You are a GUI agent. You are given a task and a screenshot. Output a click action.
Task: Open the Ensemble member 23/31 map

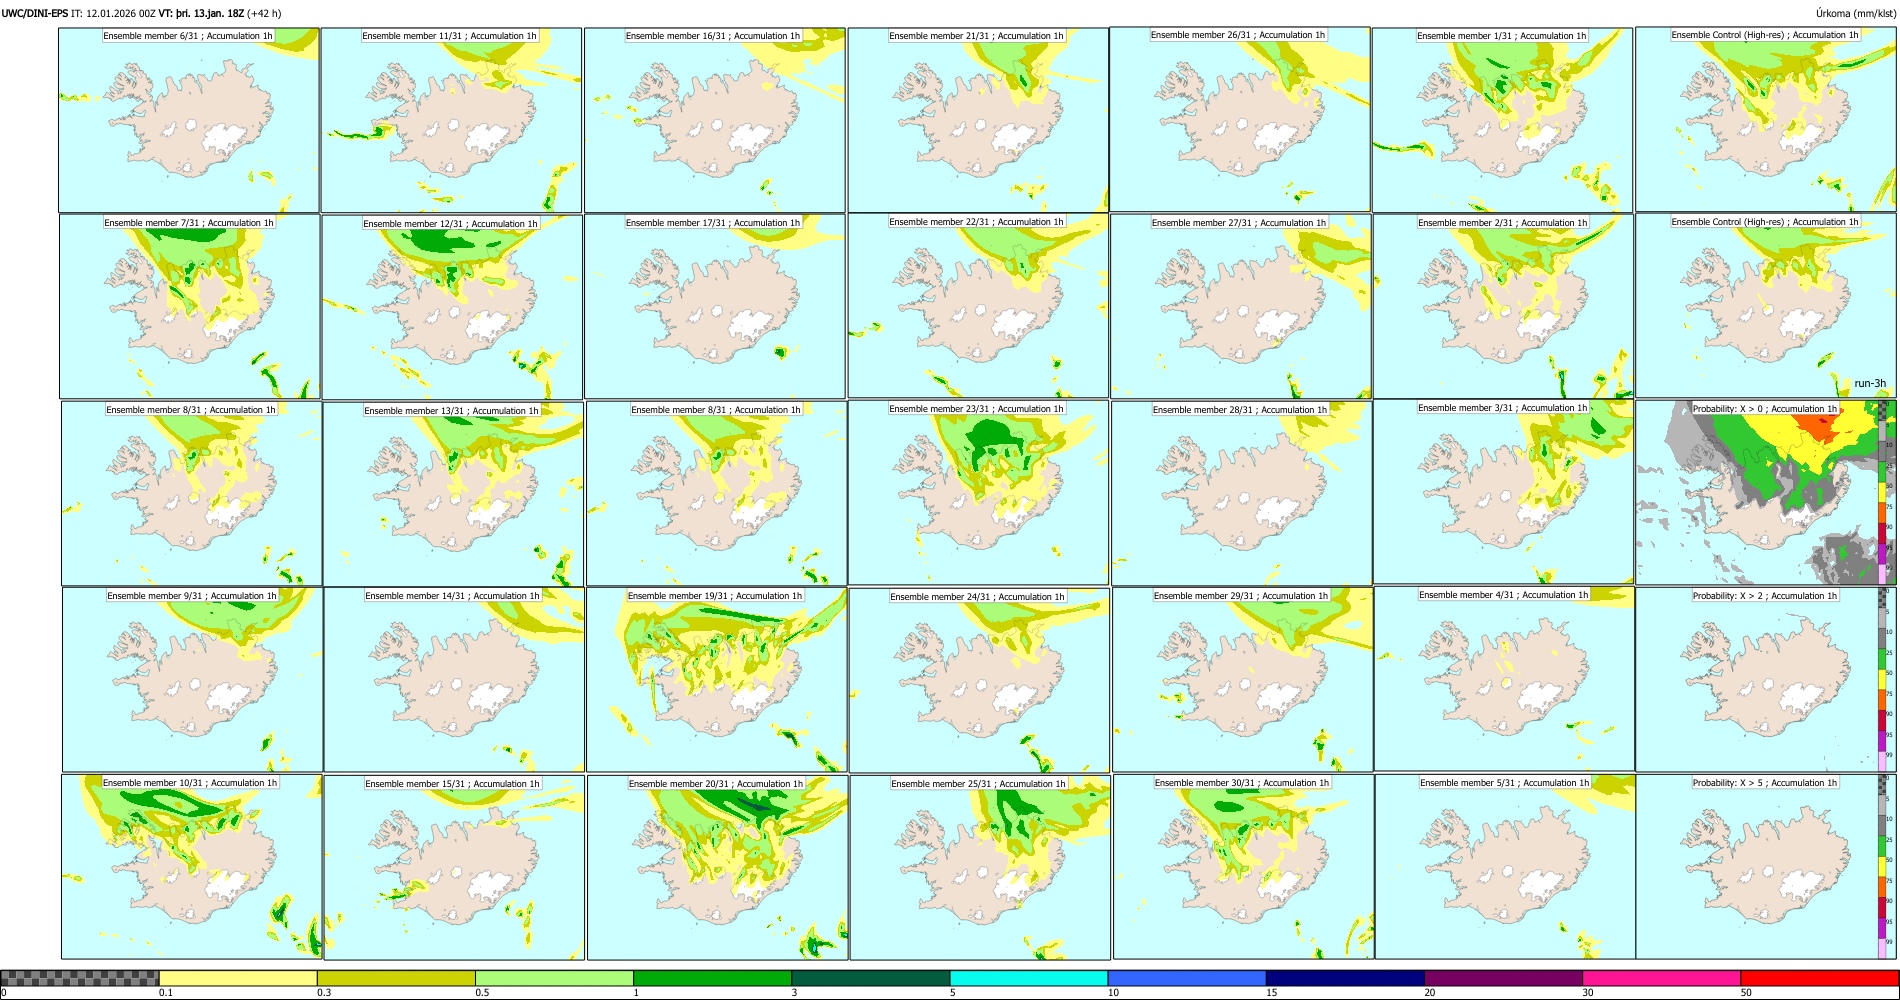point(978,492)
